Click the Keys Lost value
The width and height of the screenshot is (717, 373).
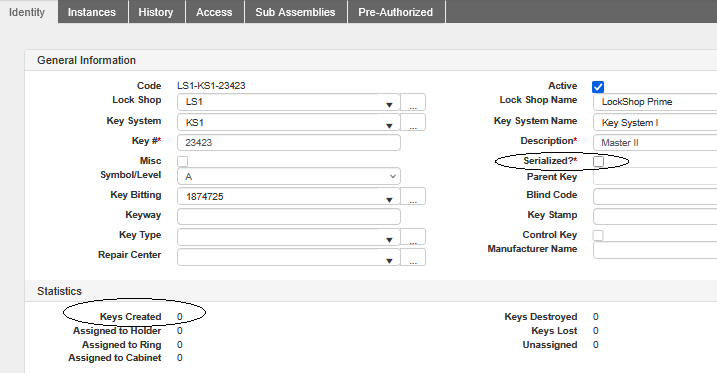pyautogui.click(x=595, y=330)
